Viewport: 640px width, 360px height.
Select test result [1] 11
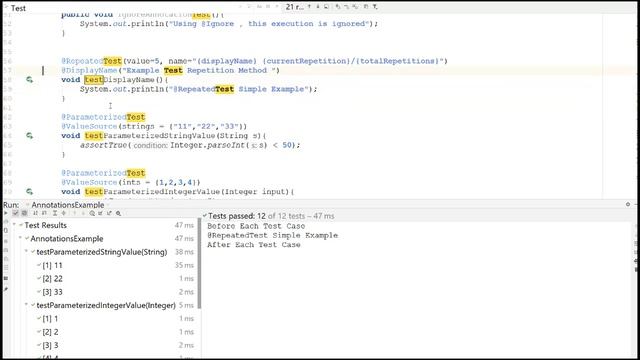pos(103,265)
